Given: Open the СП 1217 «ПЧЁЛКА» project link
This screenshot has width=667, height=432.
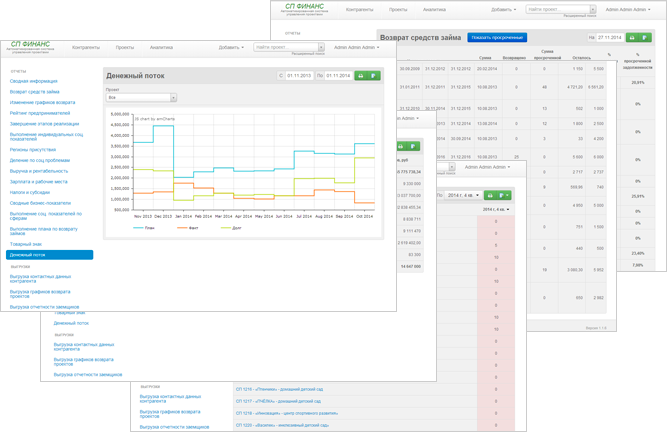Looking at the screenshot, I should tap(278, 401).
